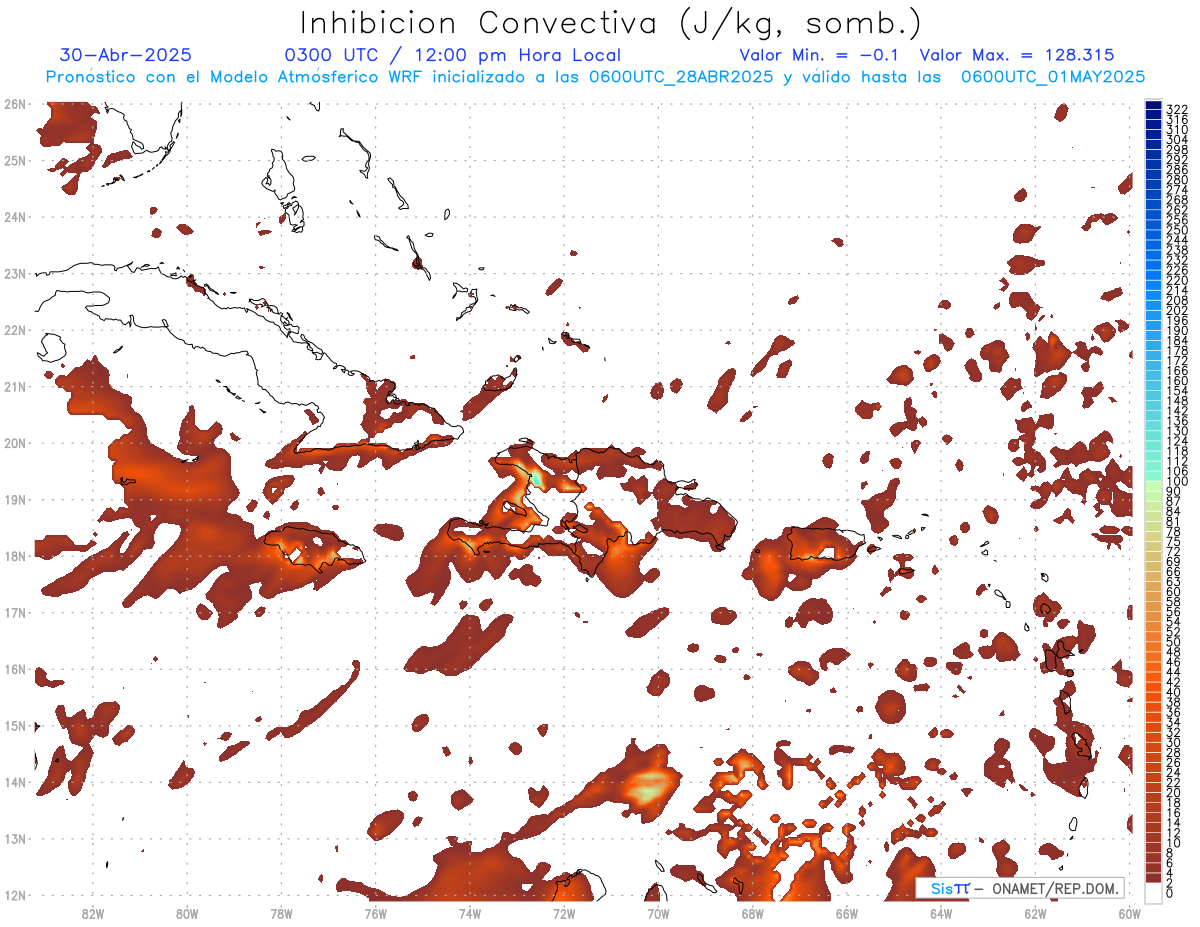Click the "322" value on the color scale
Viewport: 1200px width, 927px height.
(x=1177, y=109)
